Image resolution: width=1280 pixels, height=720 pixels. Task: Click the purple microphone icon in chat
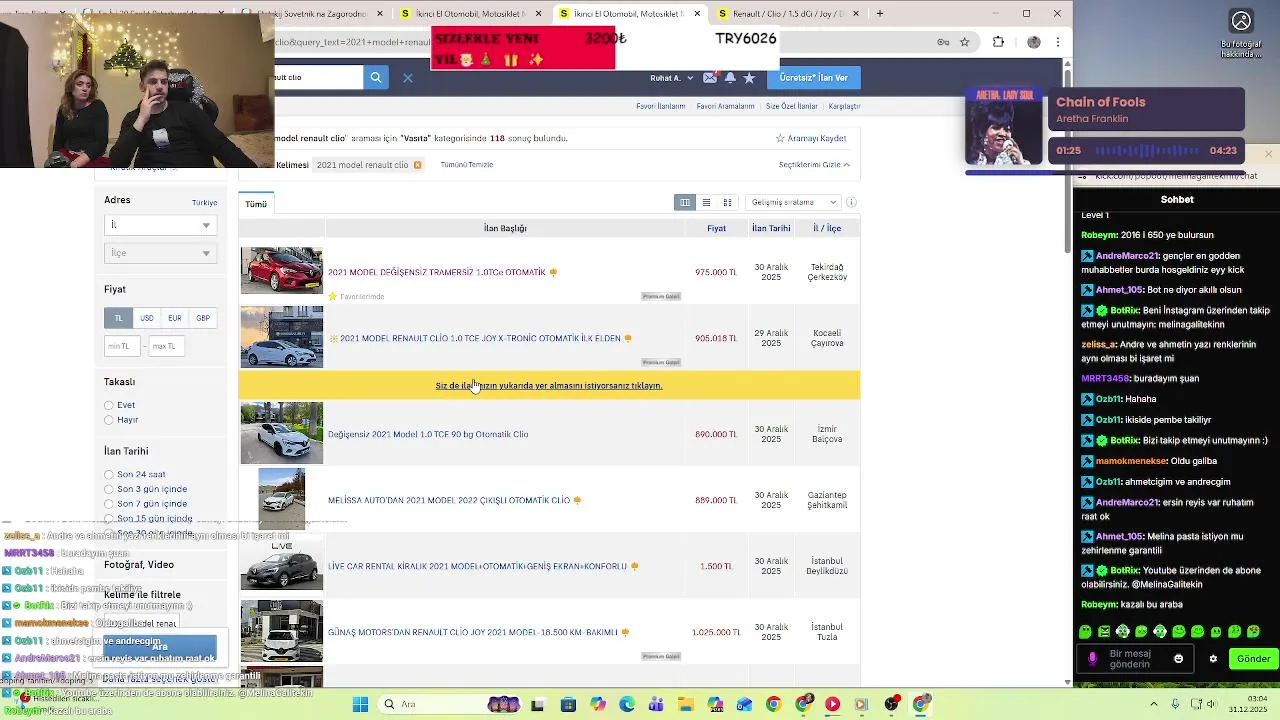pos(1092,659)
